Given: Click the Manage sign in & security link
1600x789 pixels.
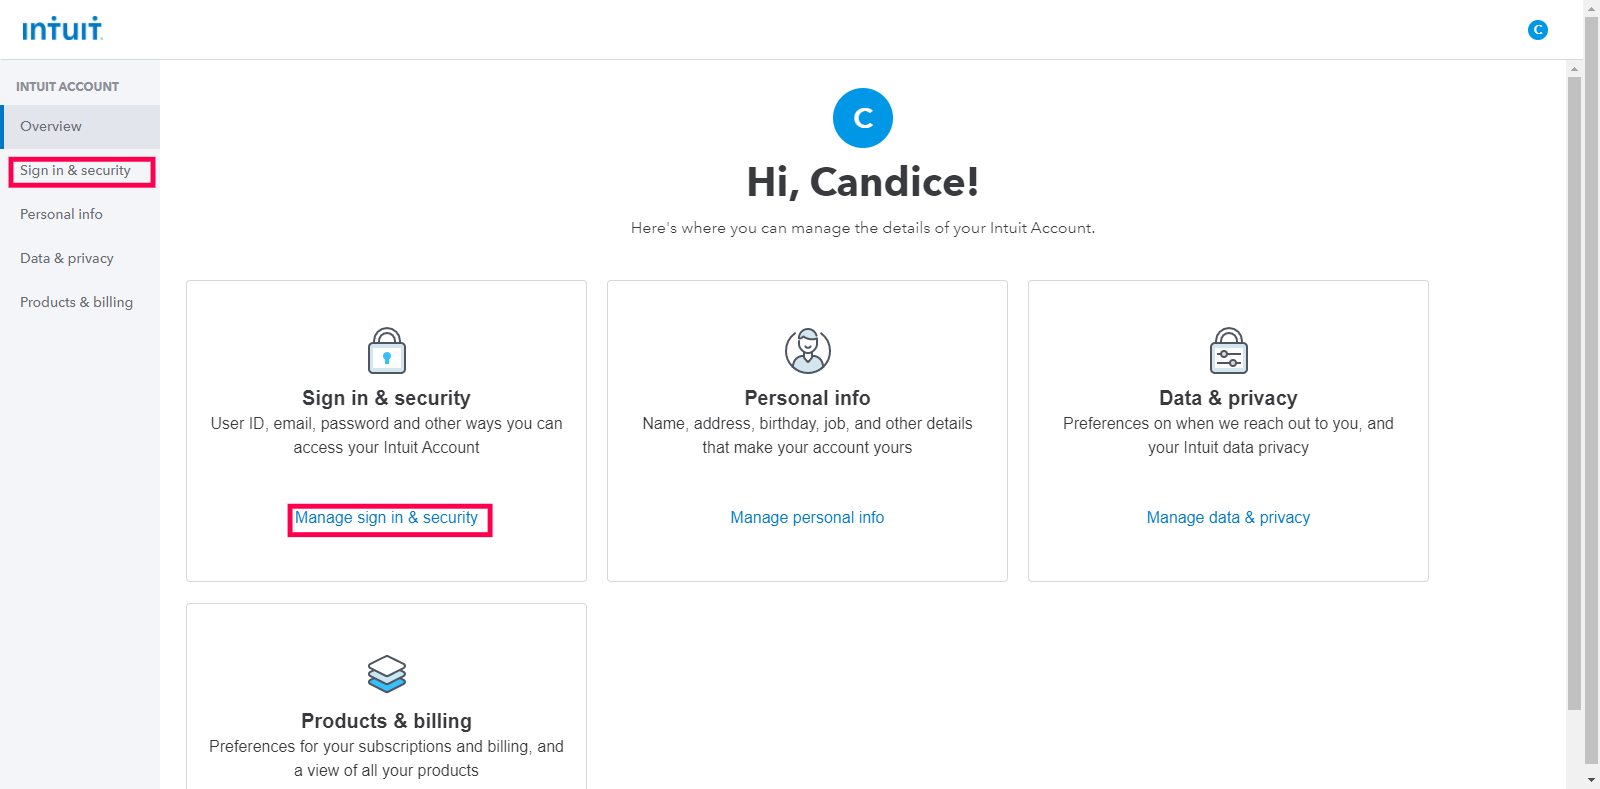Looking at the screenshot, I should coord(387,518).
